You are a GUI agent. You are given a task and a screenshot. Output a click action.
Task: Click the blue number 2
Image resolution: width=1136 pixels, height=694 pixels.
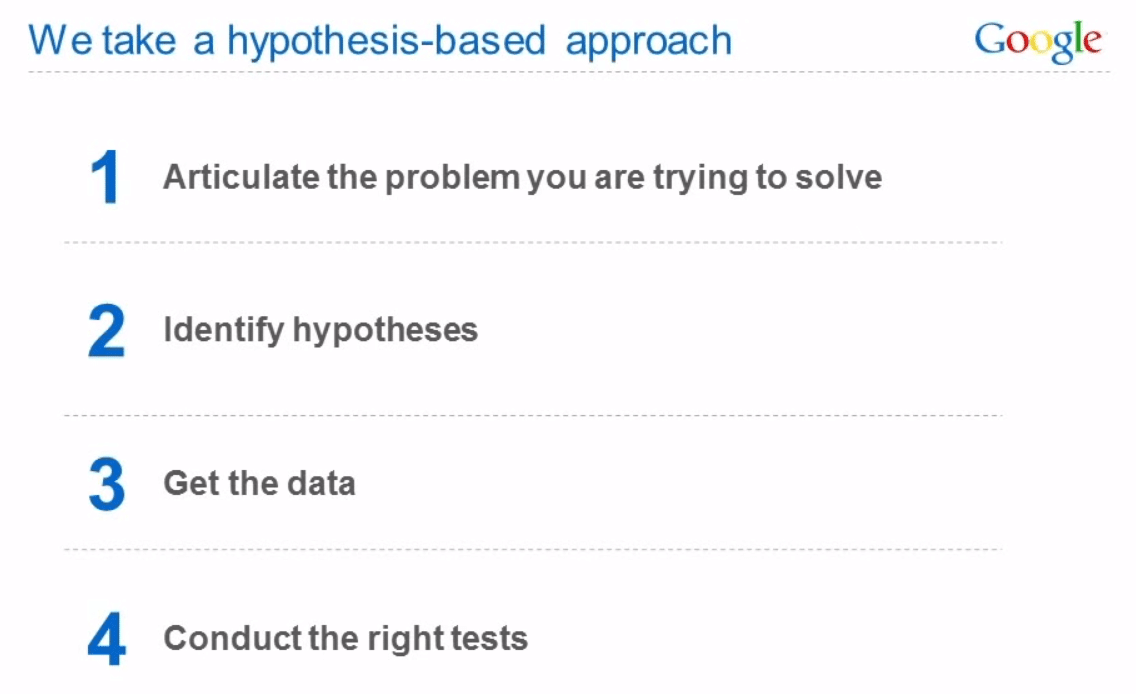106,330
